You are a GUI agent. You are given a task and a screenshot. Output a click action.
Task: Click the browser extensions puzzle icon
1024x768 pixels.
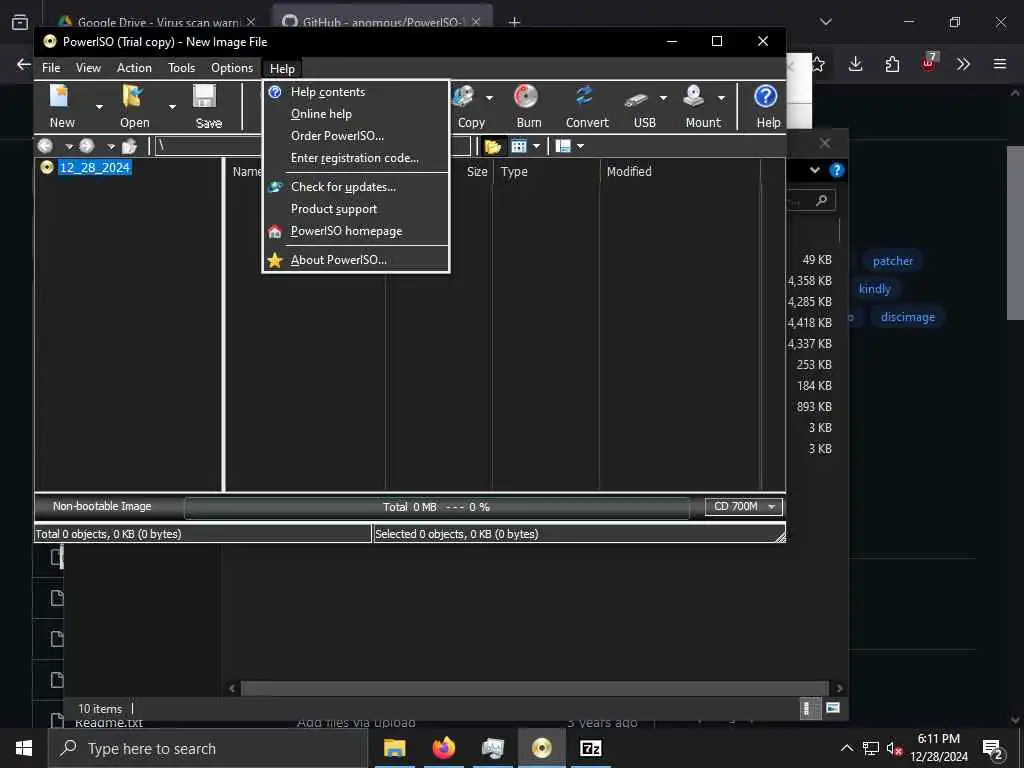click(892, 64)
